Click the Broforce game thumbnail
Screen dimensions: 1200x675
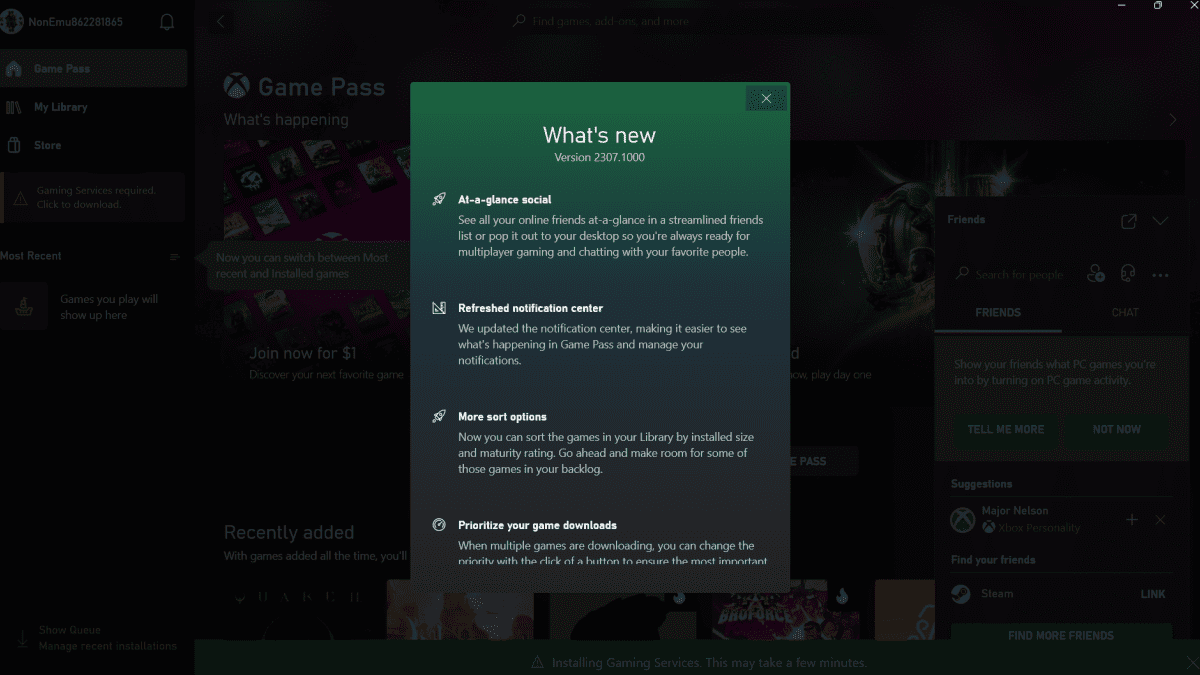pos(786,610)
